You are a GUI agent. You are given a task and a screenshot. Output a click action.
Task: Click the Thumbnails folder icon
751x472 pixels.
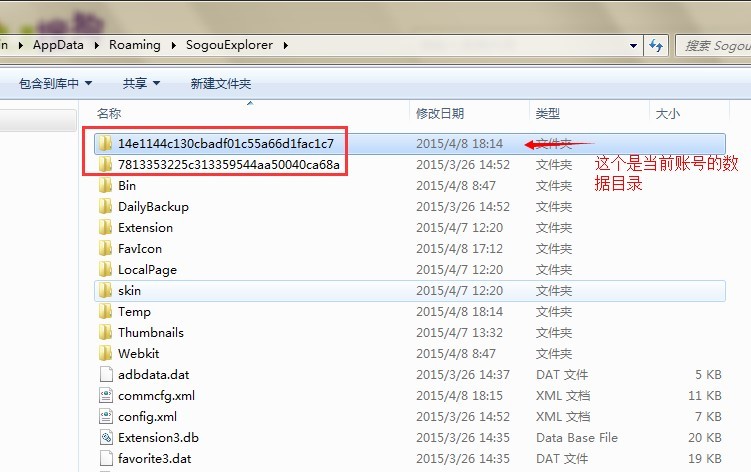coord(105,333)
